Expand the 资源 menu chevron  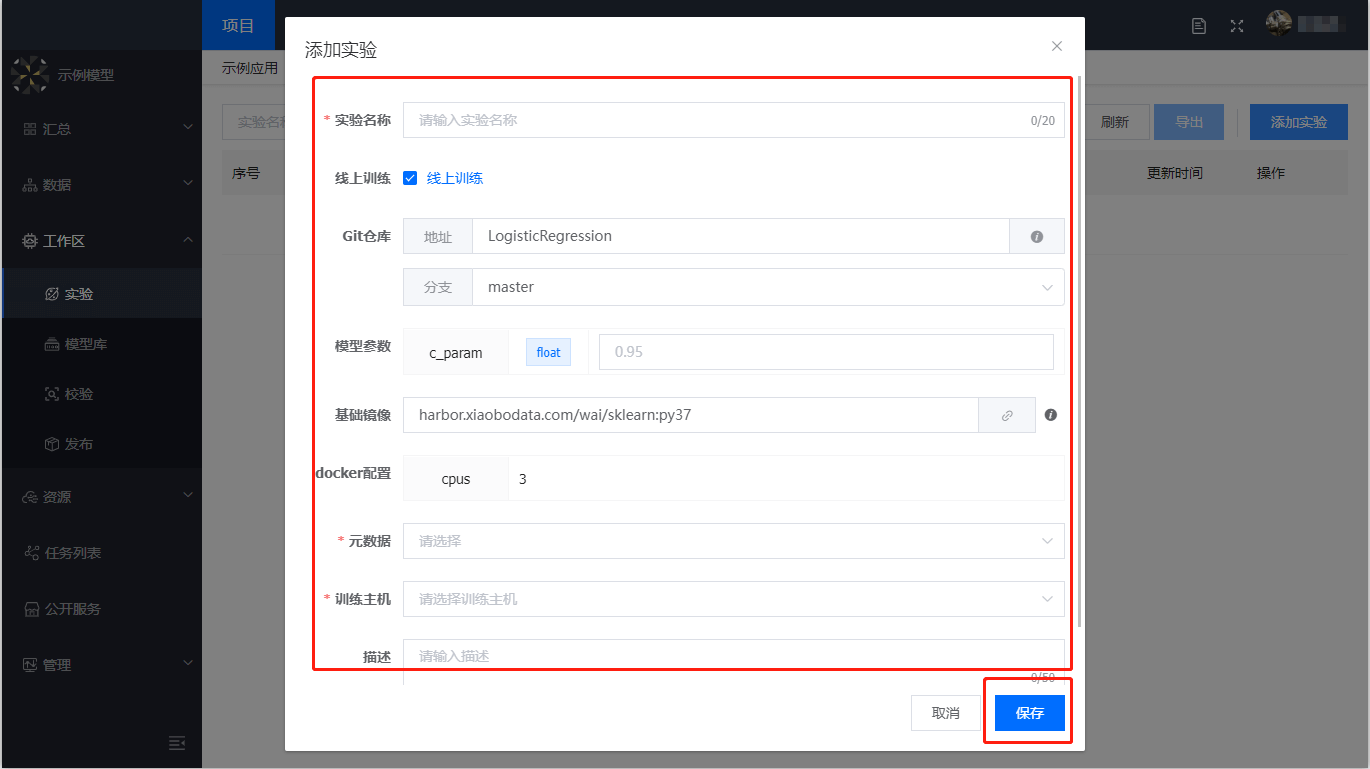click(x=188, y=497)
